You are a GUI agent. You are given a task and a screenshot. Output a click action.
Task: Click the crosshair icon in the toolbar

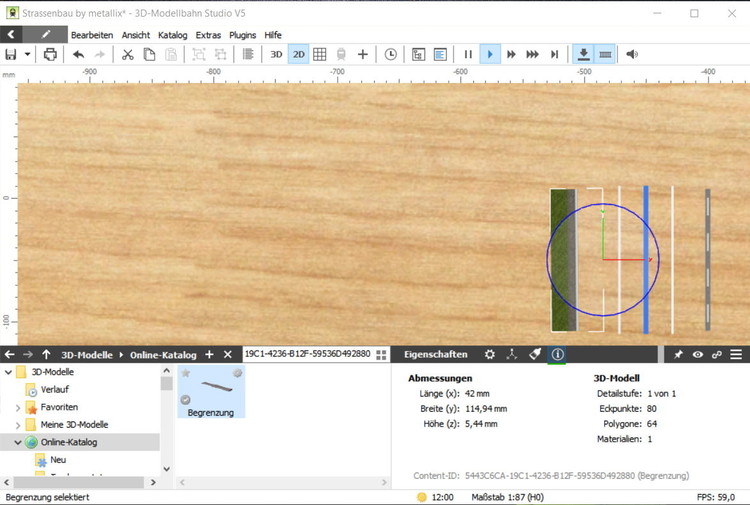tap(362, 54)
